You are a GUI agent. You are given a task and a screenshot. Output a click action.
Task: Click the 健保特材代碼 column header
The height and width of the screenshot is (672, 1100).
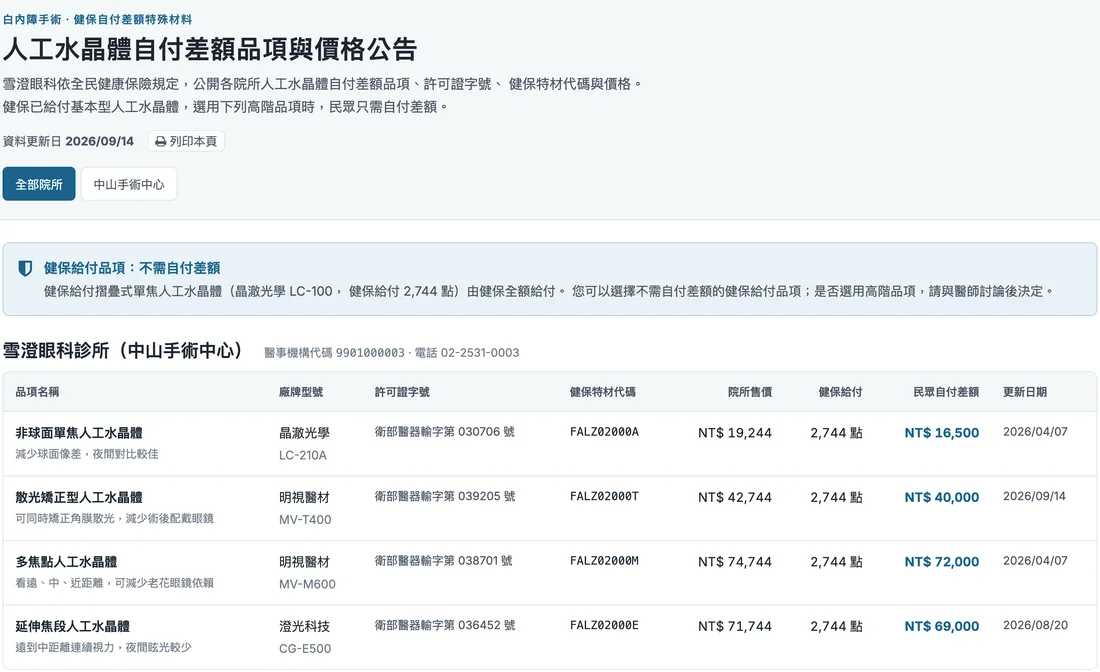tap(603, 391)
